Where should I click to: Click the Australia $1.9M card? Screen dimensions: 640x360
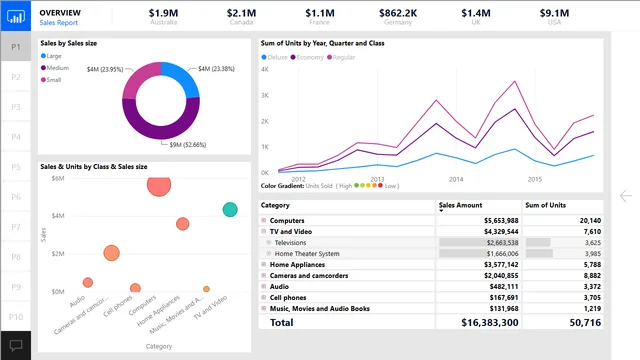click(163, 16)
